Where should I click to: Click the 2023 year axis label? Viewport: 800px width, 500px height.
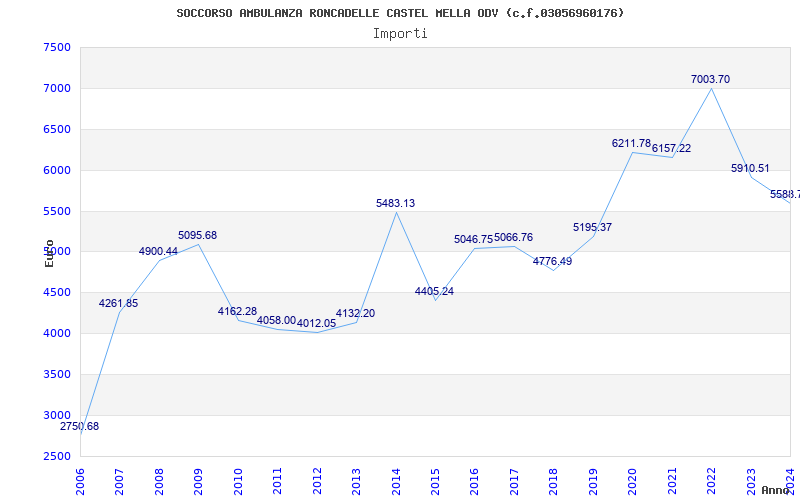(x=751, y=482)
